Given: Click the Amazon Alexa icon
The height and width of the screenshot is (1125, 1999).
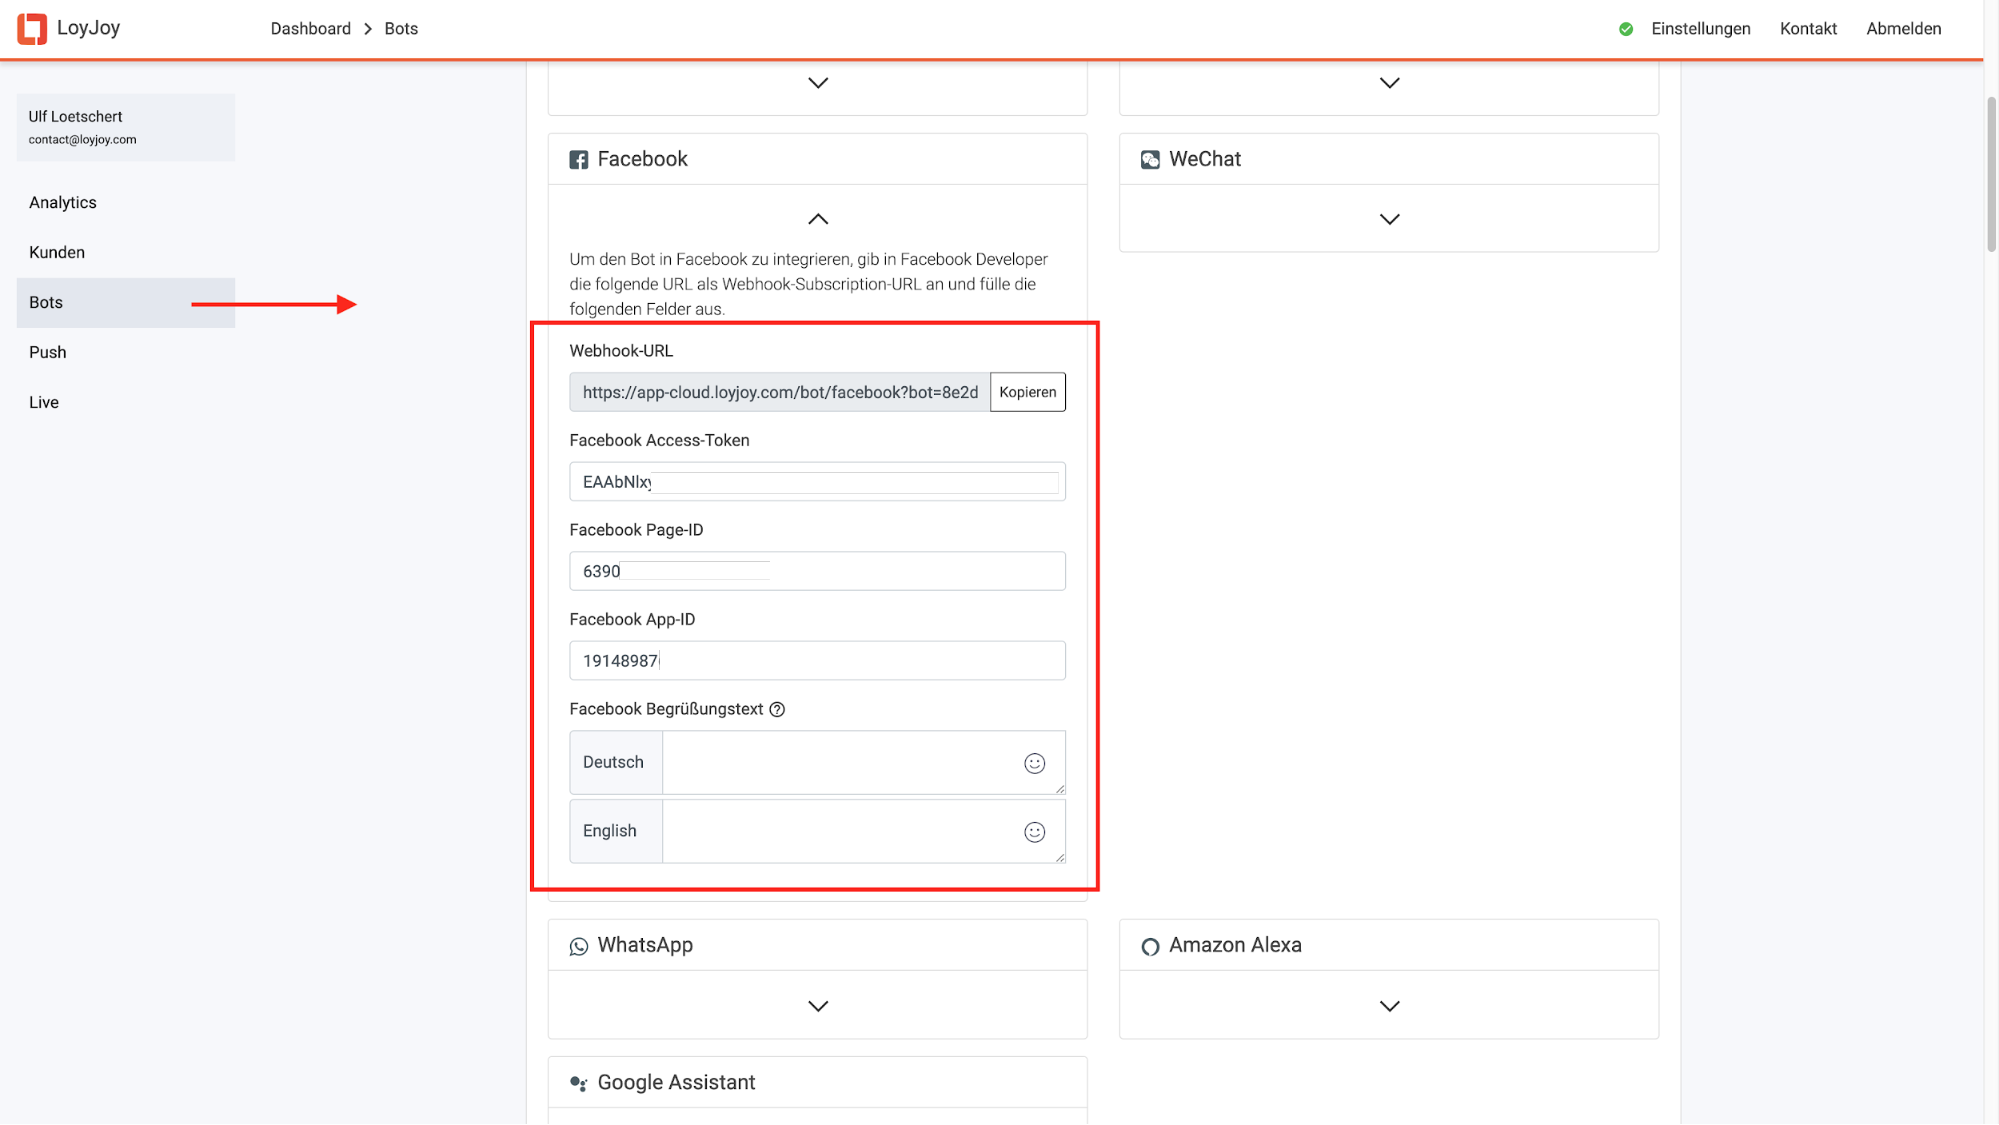Looking at the screenshot, I should click(1150, 946).
